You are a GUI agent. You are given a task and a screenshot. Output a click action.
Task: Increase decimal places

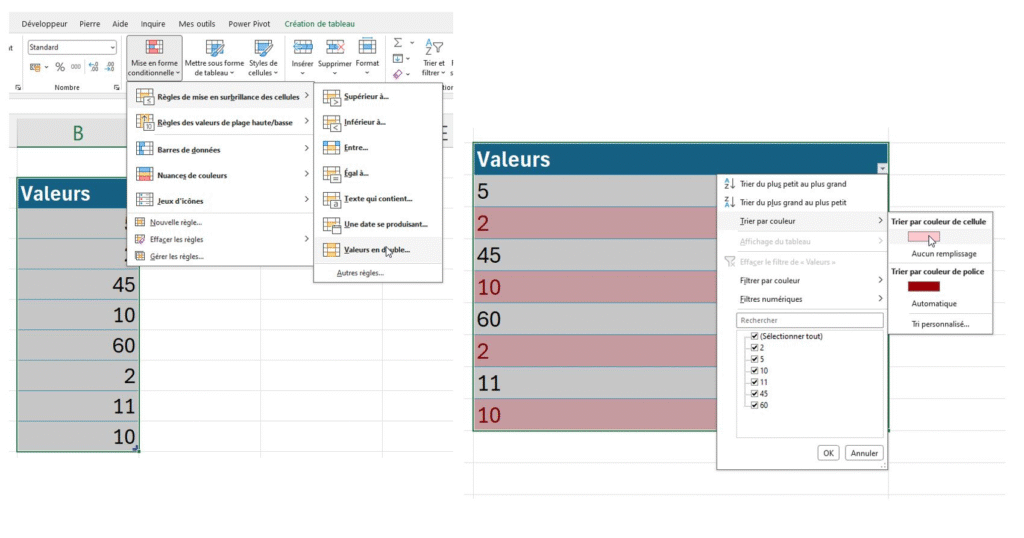(x=93, y=67)
